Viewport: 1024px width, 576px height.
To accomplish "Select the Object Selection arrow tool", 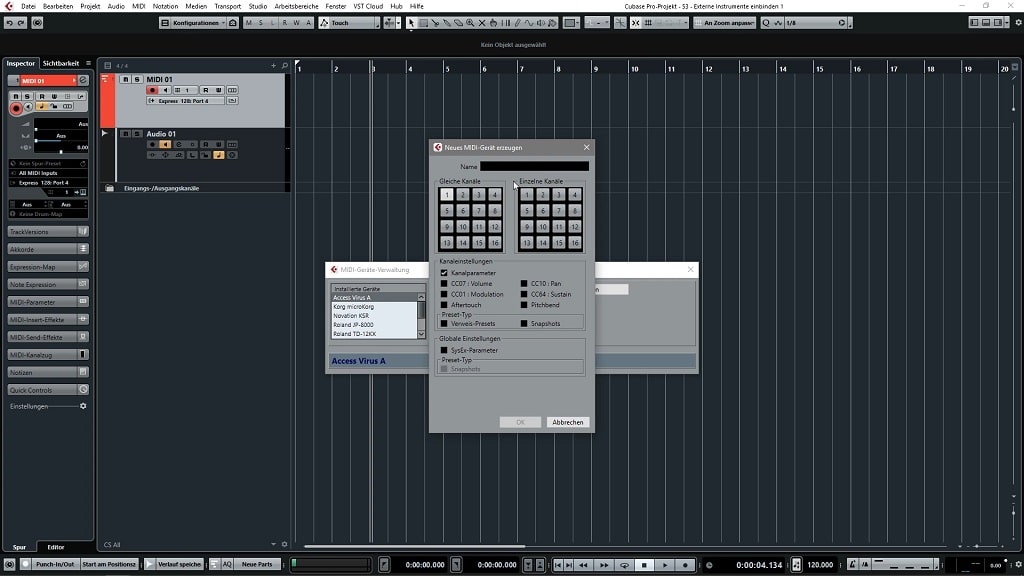I will pos(411,23).
